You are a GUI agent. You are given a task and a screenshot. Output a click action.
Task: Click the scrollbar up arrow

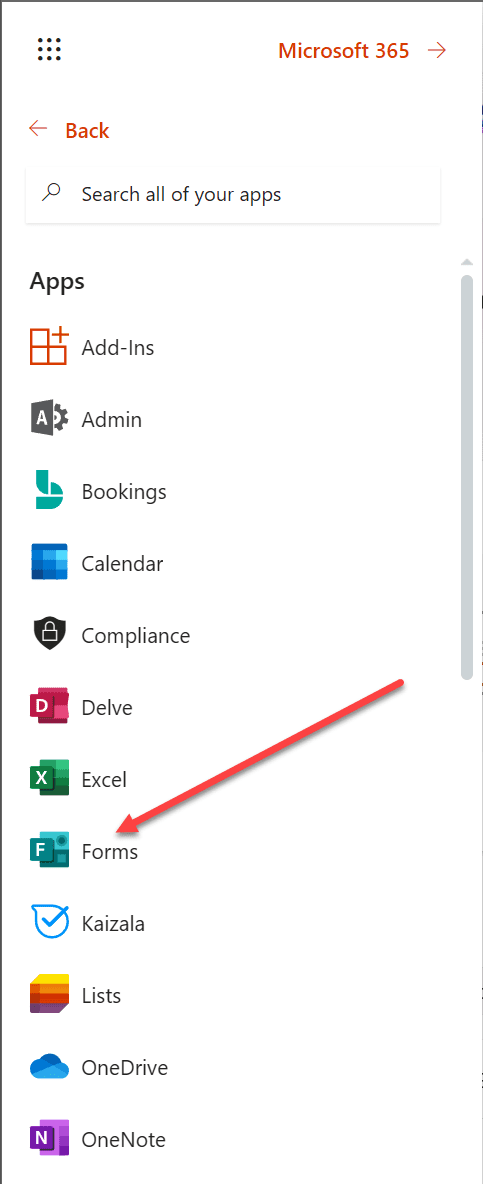click(x=467, y=263)
